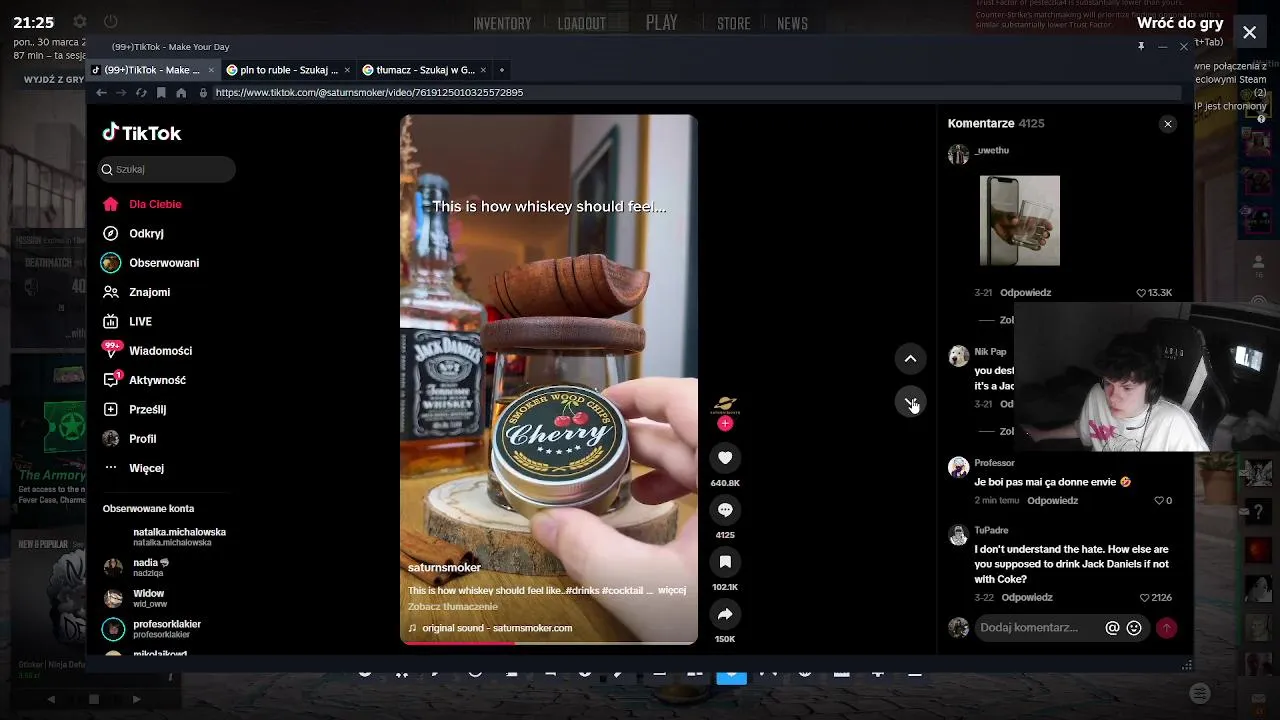Open the LIVE section
The image size is (1280, 720).
point(128,321)
